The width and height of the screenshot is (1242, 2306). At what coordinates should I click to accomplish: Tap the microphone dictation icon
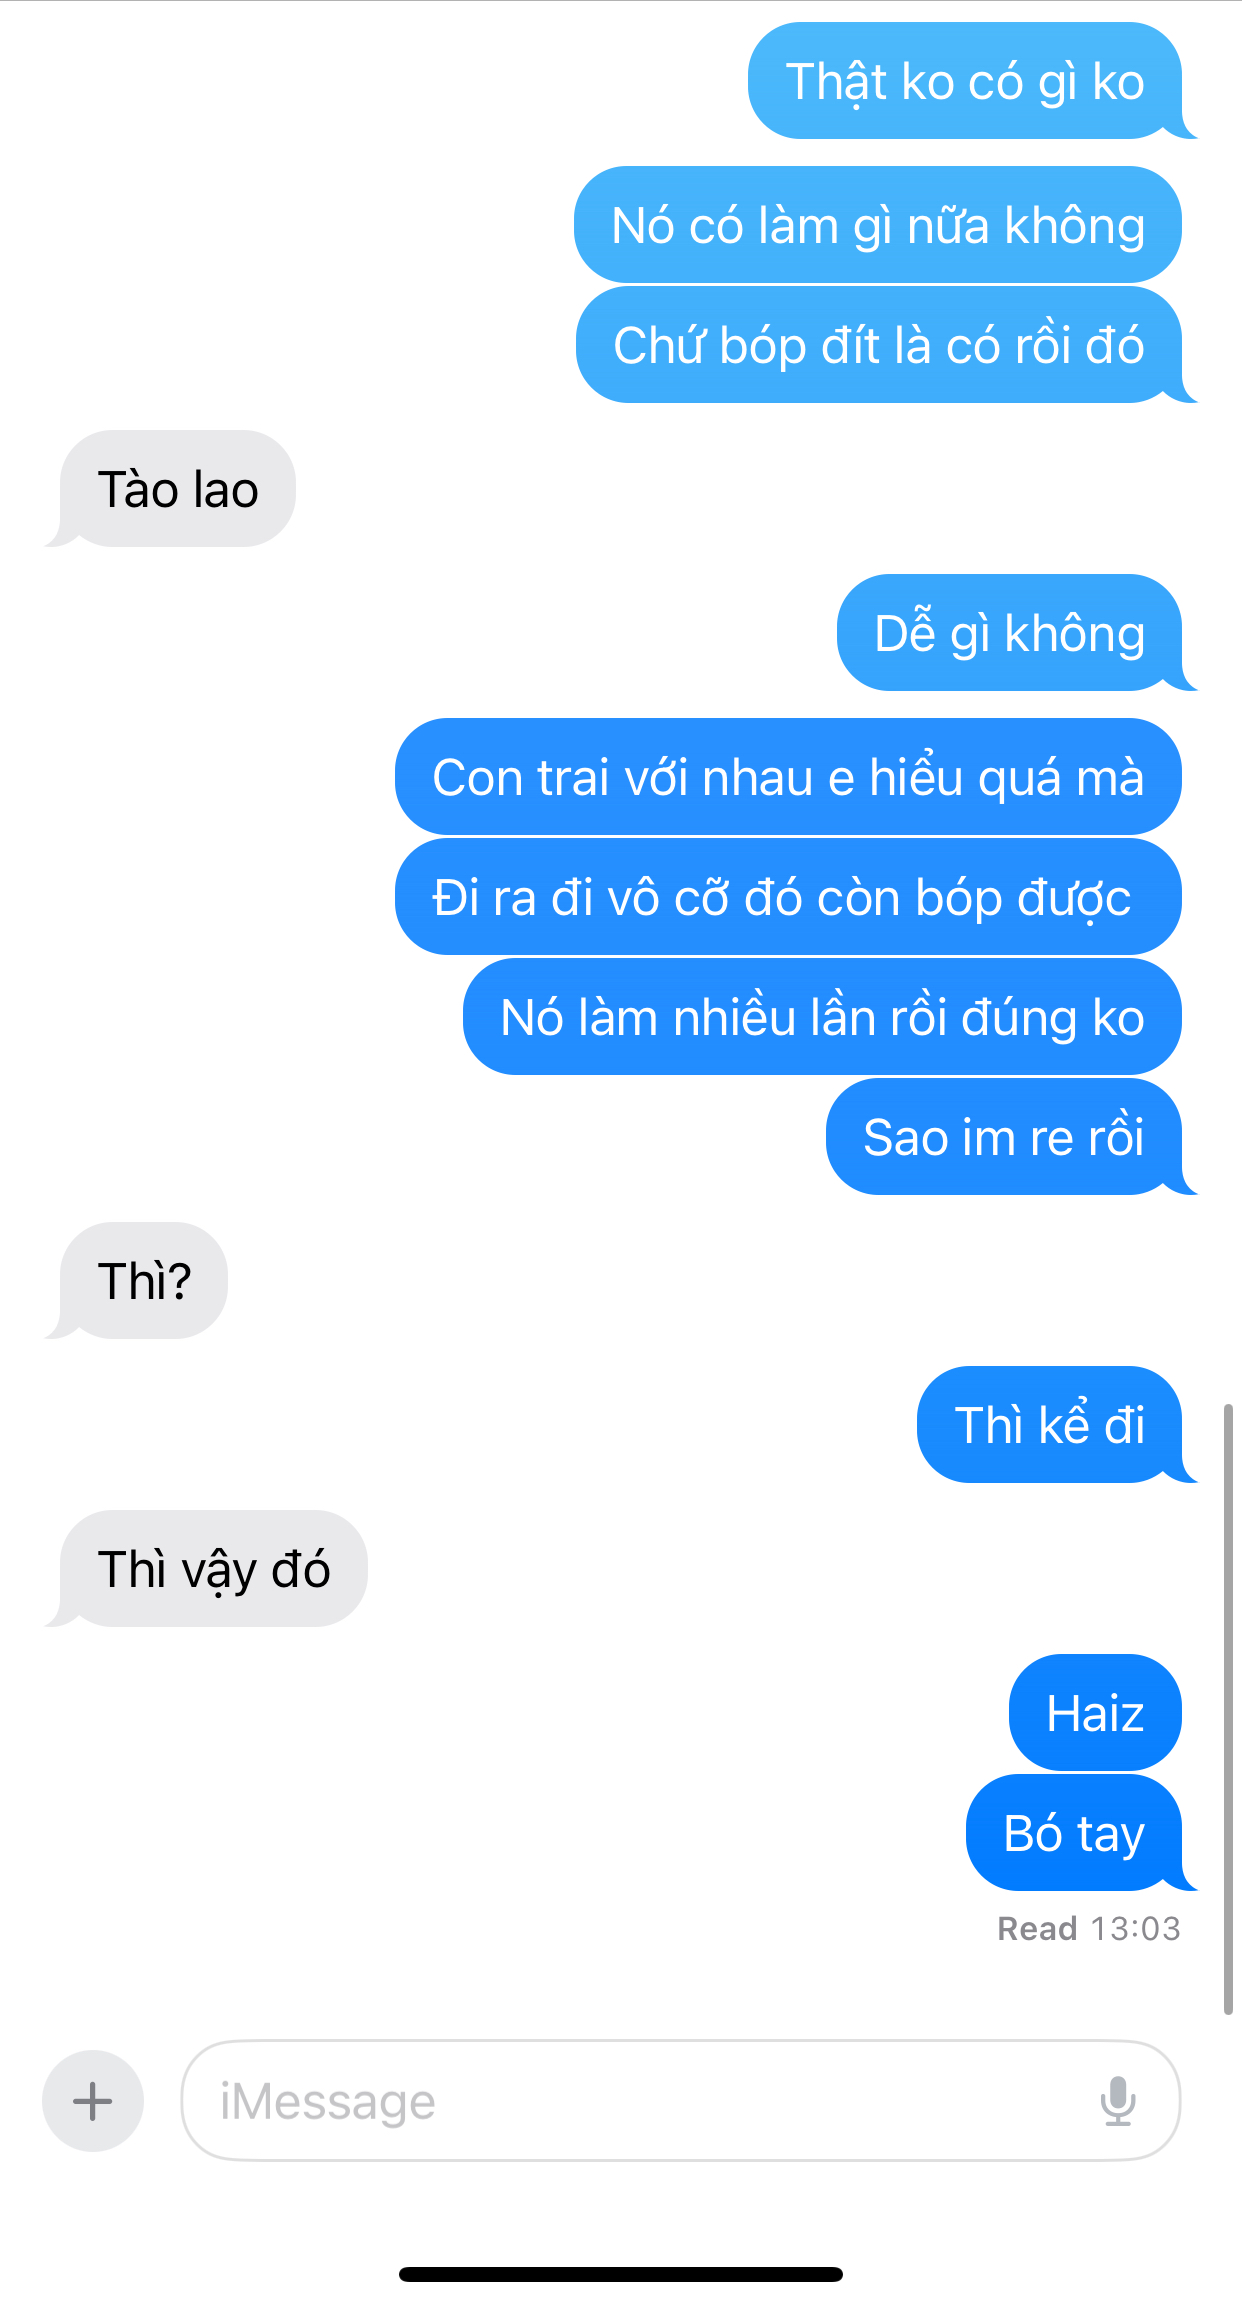coord(1118,2100)
